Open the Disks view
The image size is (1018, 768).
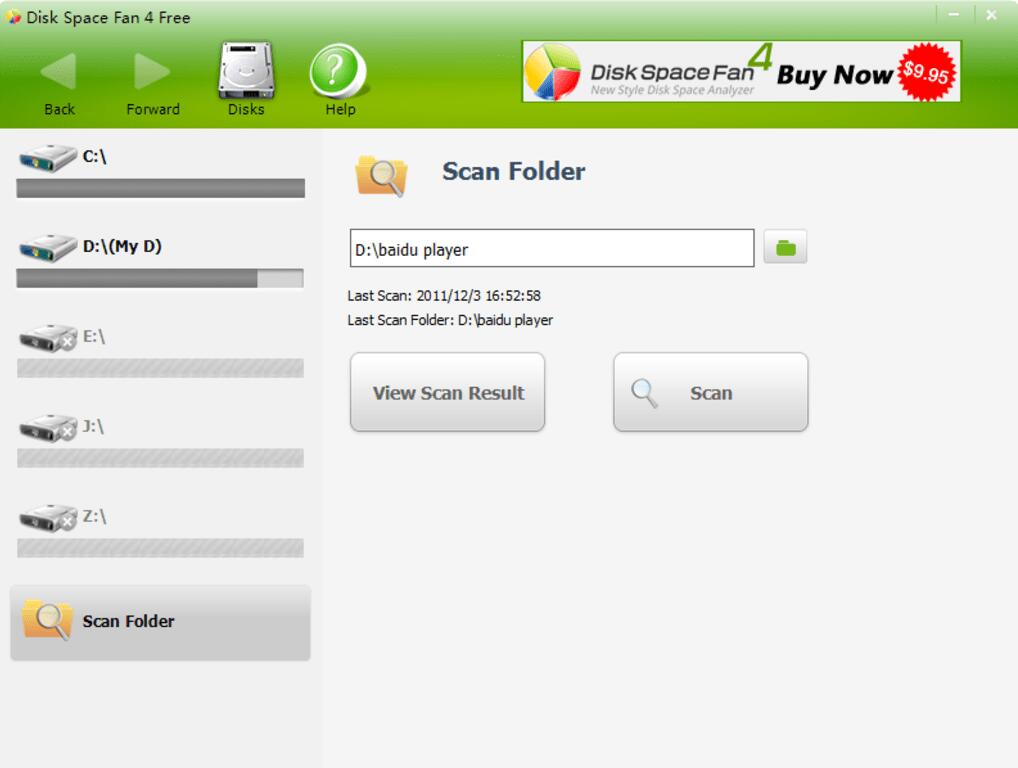tap(245, 72)
